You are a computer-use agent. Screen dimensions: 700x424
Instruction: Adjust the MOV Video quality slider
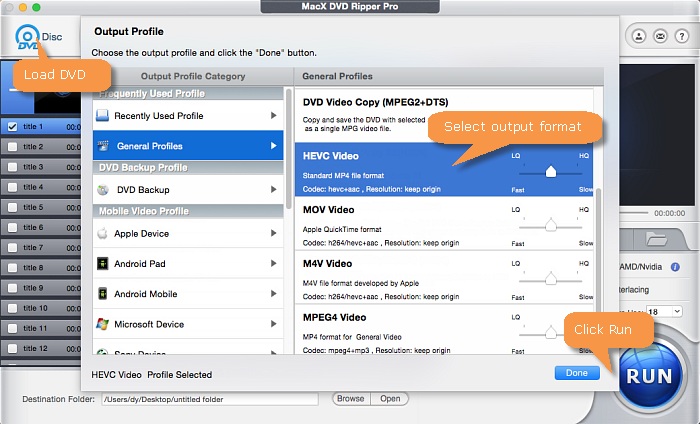click(x=551, y=225)
